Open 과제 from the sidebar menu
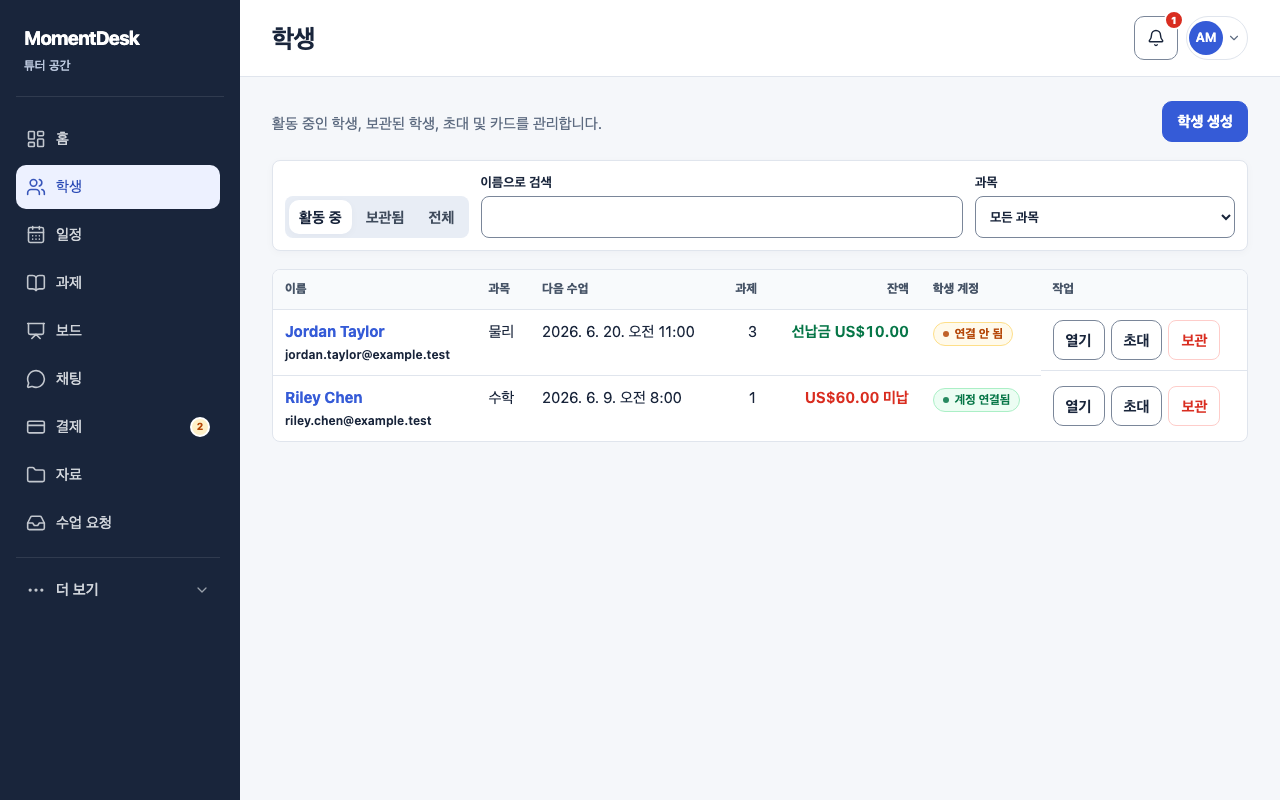 pyautogui.click(x=118, y=283)
